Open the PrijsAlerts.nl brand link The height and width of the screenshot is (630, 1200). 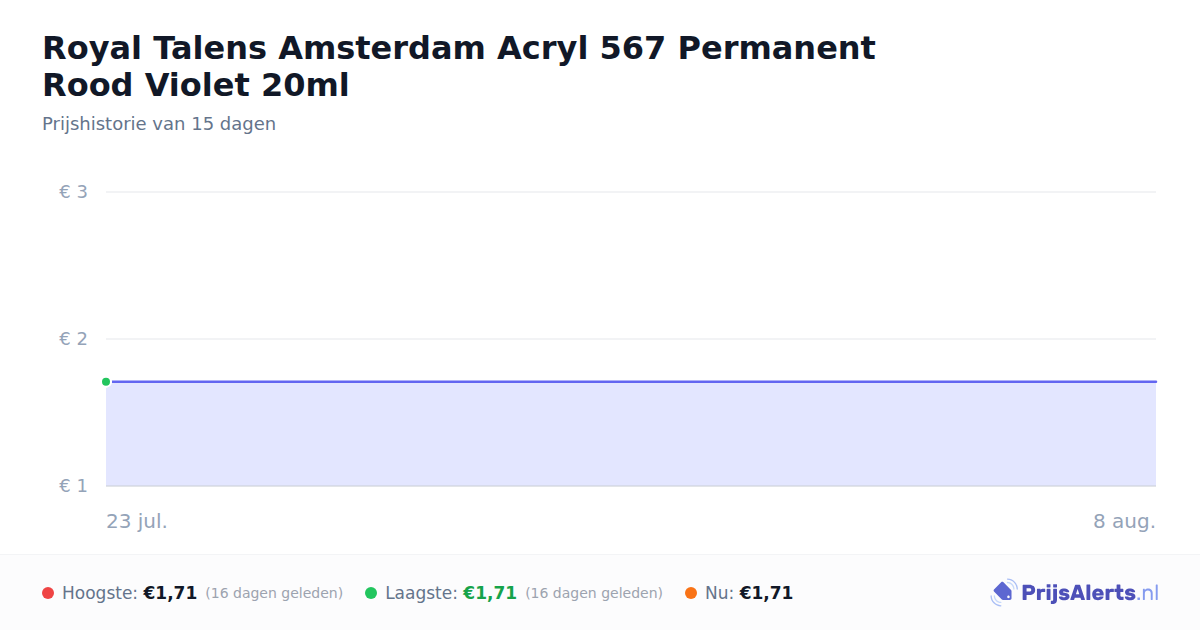(1090, 593)
